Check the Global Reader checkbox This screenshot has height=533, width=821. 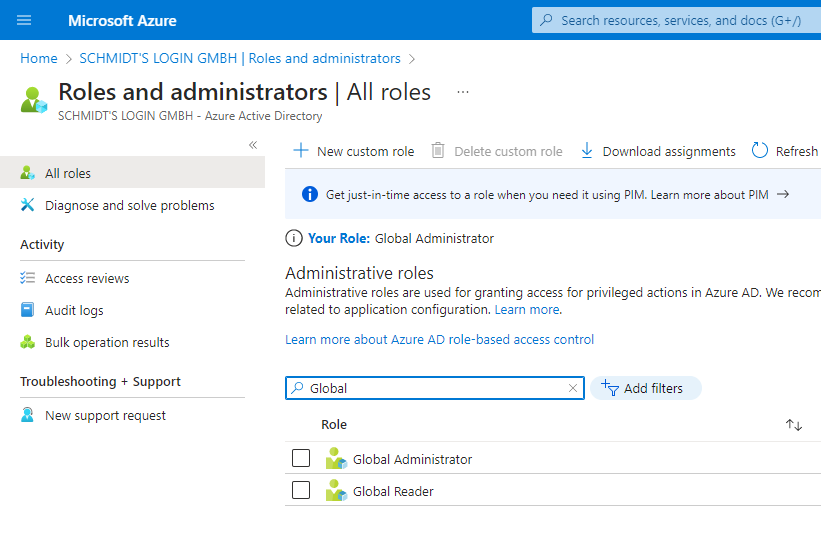(x=301, y=491)
